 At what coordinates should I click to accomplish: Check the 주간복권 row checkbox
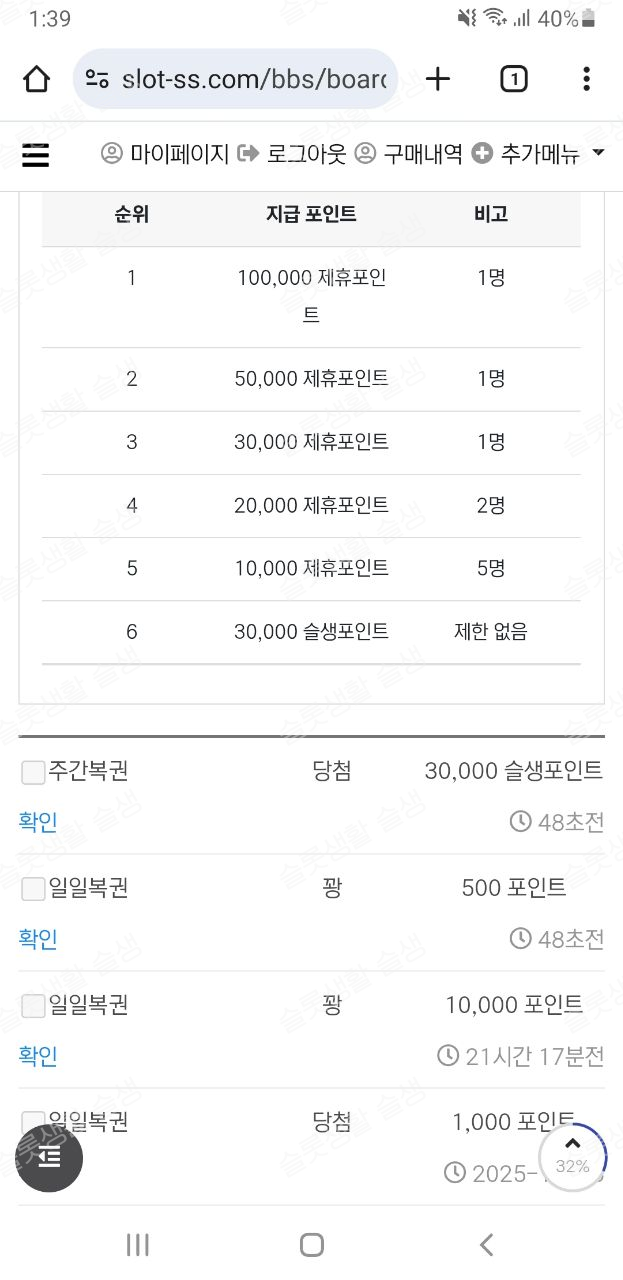click(33, 772)
